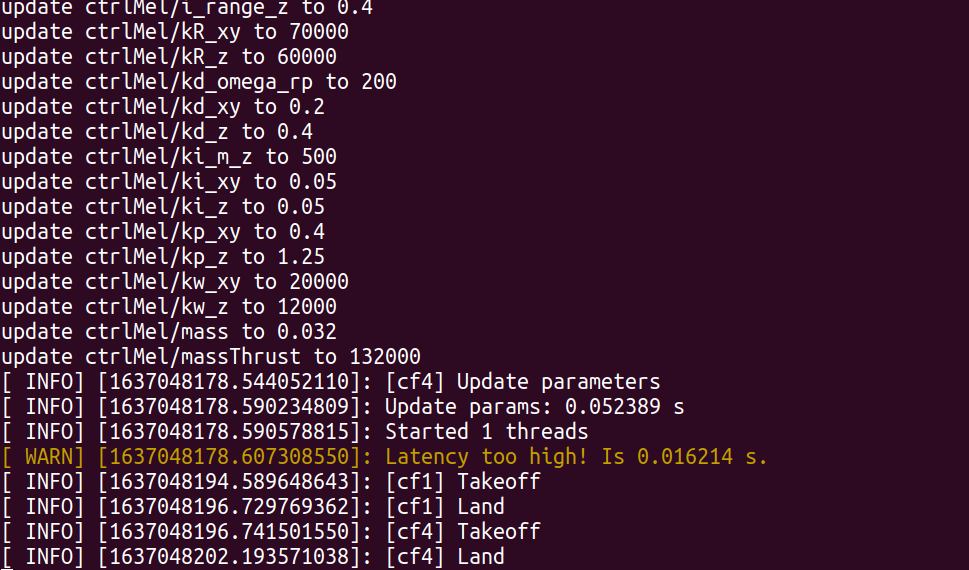Click the timestamp 1637048196.741501550

pyautogui.click(x=230, y=532)
